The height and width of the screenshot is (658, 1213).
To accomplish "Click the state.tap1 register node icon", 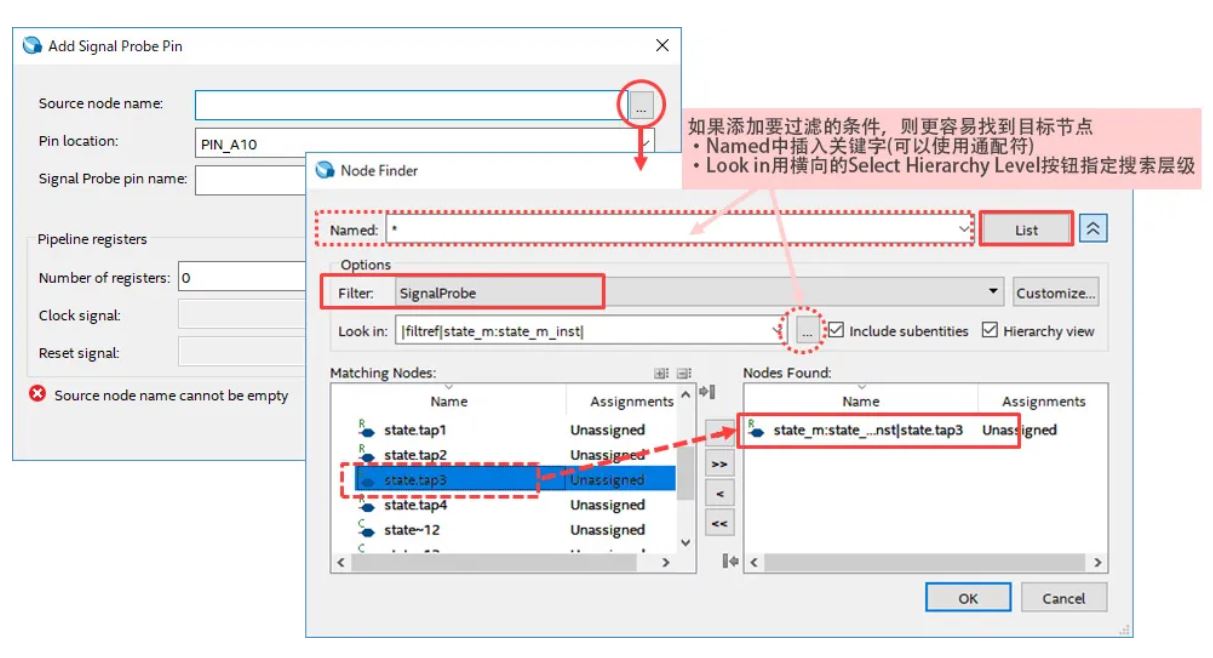I will click(367, 430).
